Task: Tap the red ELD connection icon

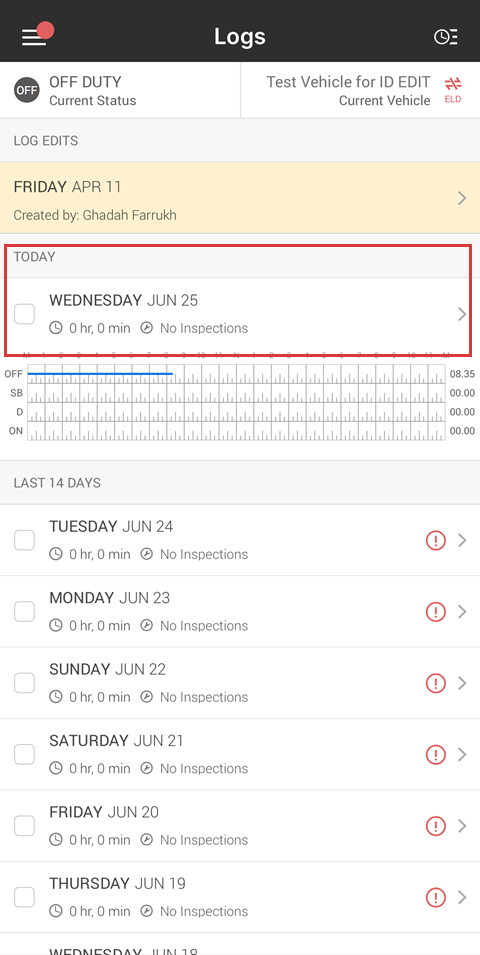Action: coord(453,90)
